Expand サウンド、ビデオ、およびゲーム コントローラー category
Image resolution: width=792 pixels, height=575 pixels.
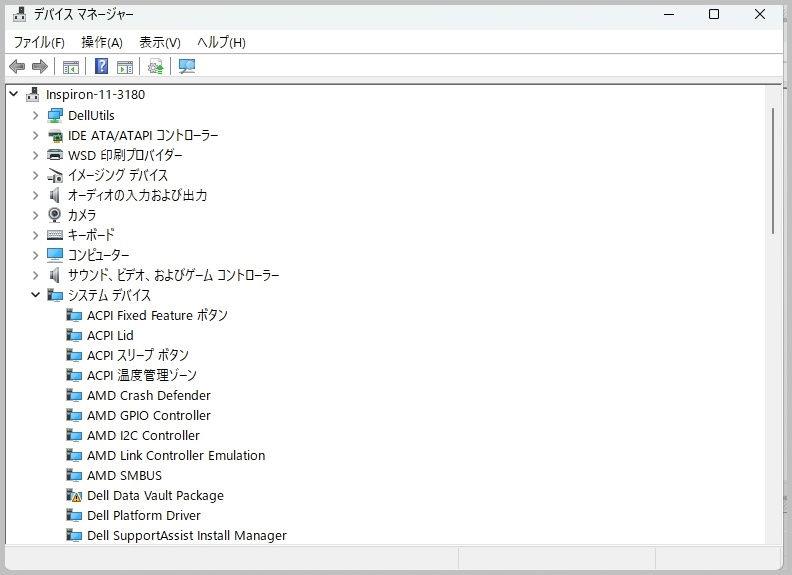[x=35, y=275]
